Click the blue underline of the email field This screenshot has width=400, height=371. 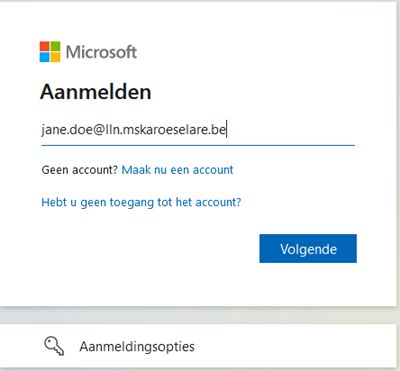tap(198, 145)
